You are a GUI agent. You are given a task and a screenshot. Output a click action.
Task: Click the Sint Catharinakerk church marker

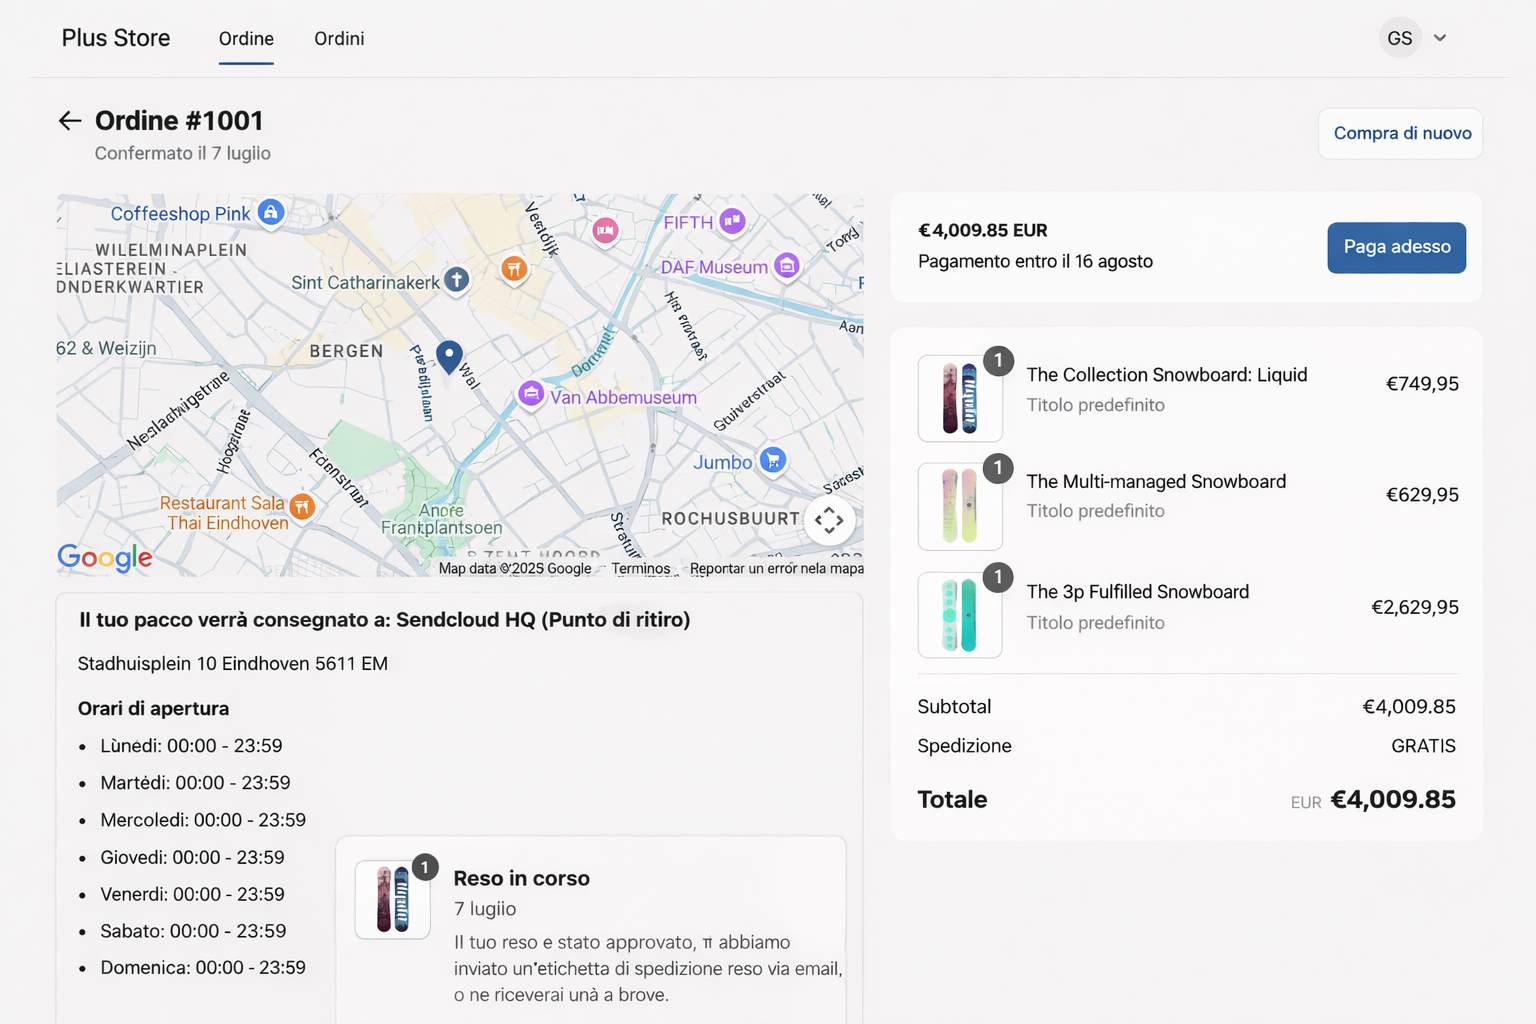pos(457,280)
